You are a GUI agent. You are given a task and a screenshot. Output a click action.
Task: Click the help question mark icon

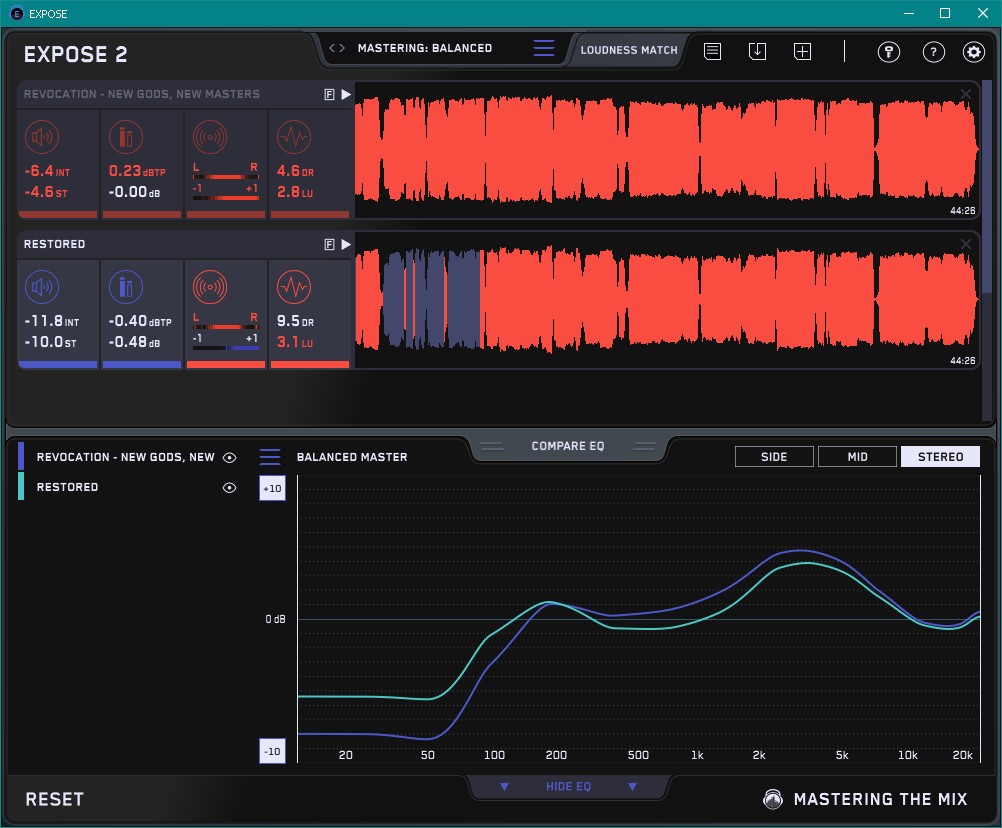[x=933, y=52]
